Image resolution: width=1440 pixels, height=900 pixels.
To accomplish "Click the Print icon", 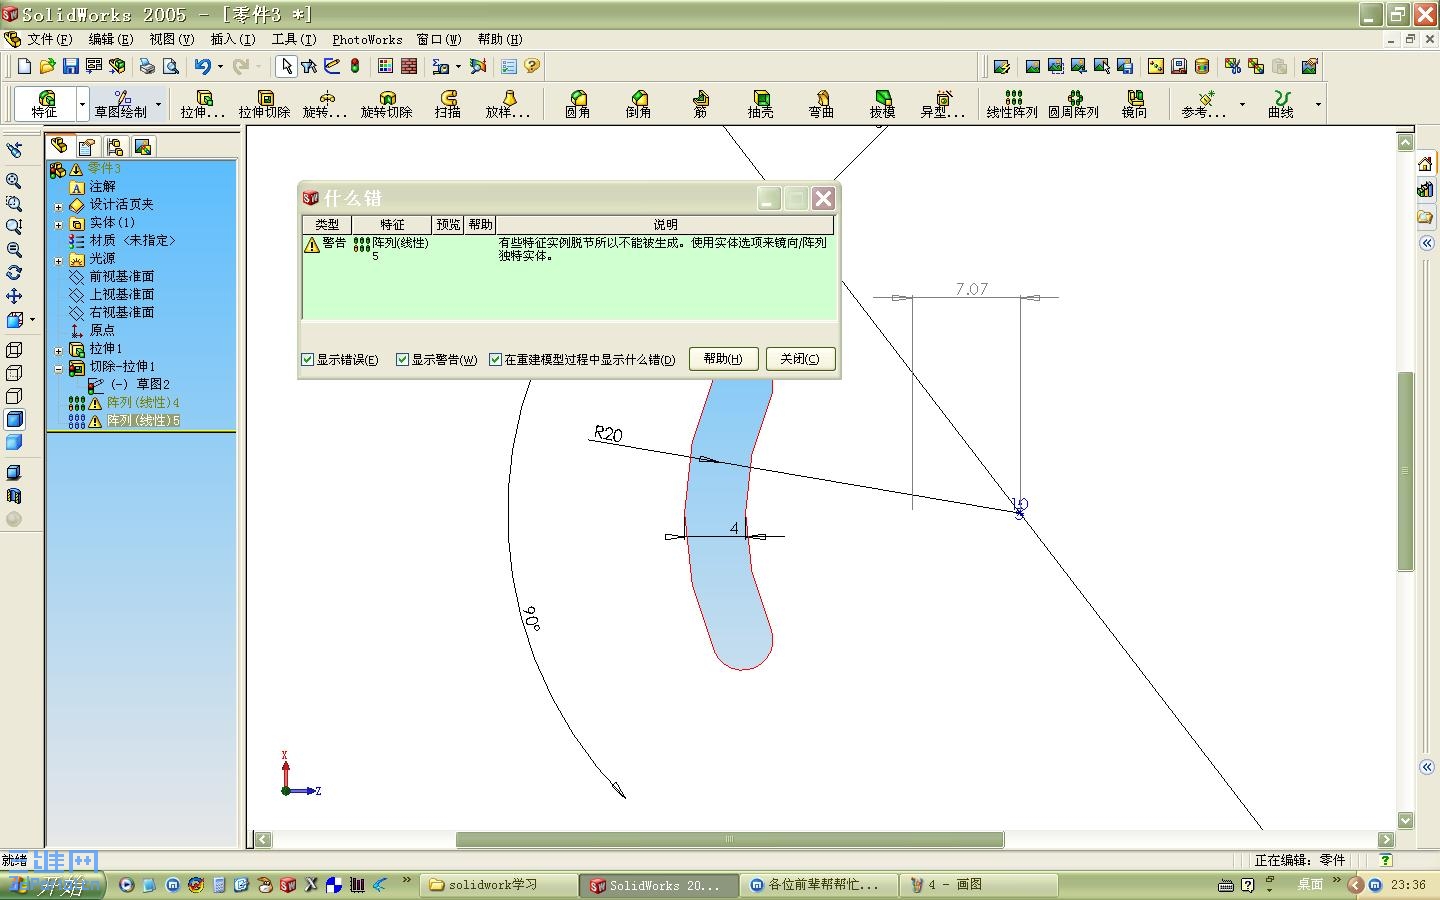I will 147,66.
